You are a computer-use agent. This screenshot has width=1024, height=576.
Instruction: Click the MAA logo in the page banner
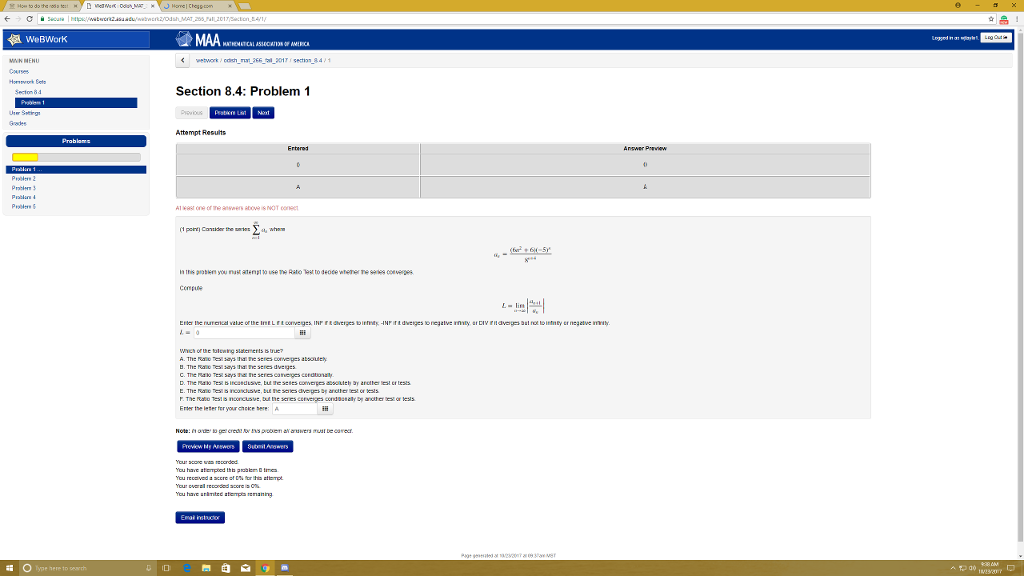tap(186, 40)
